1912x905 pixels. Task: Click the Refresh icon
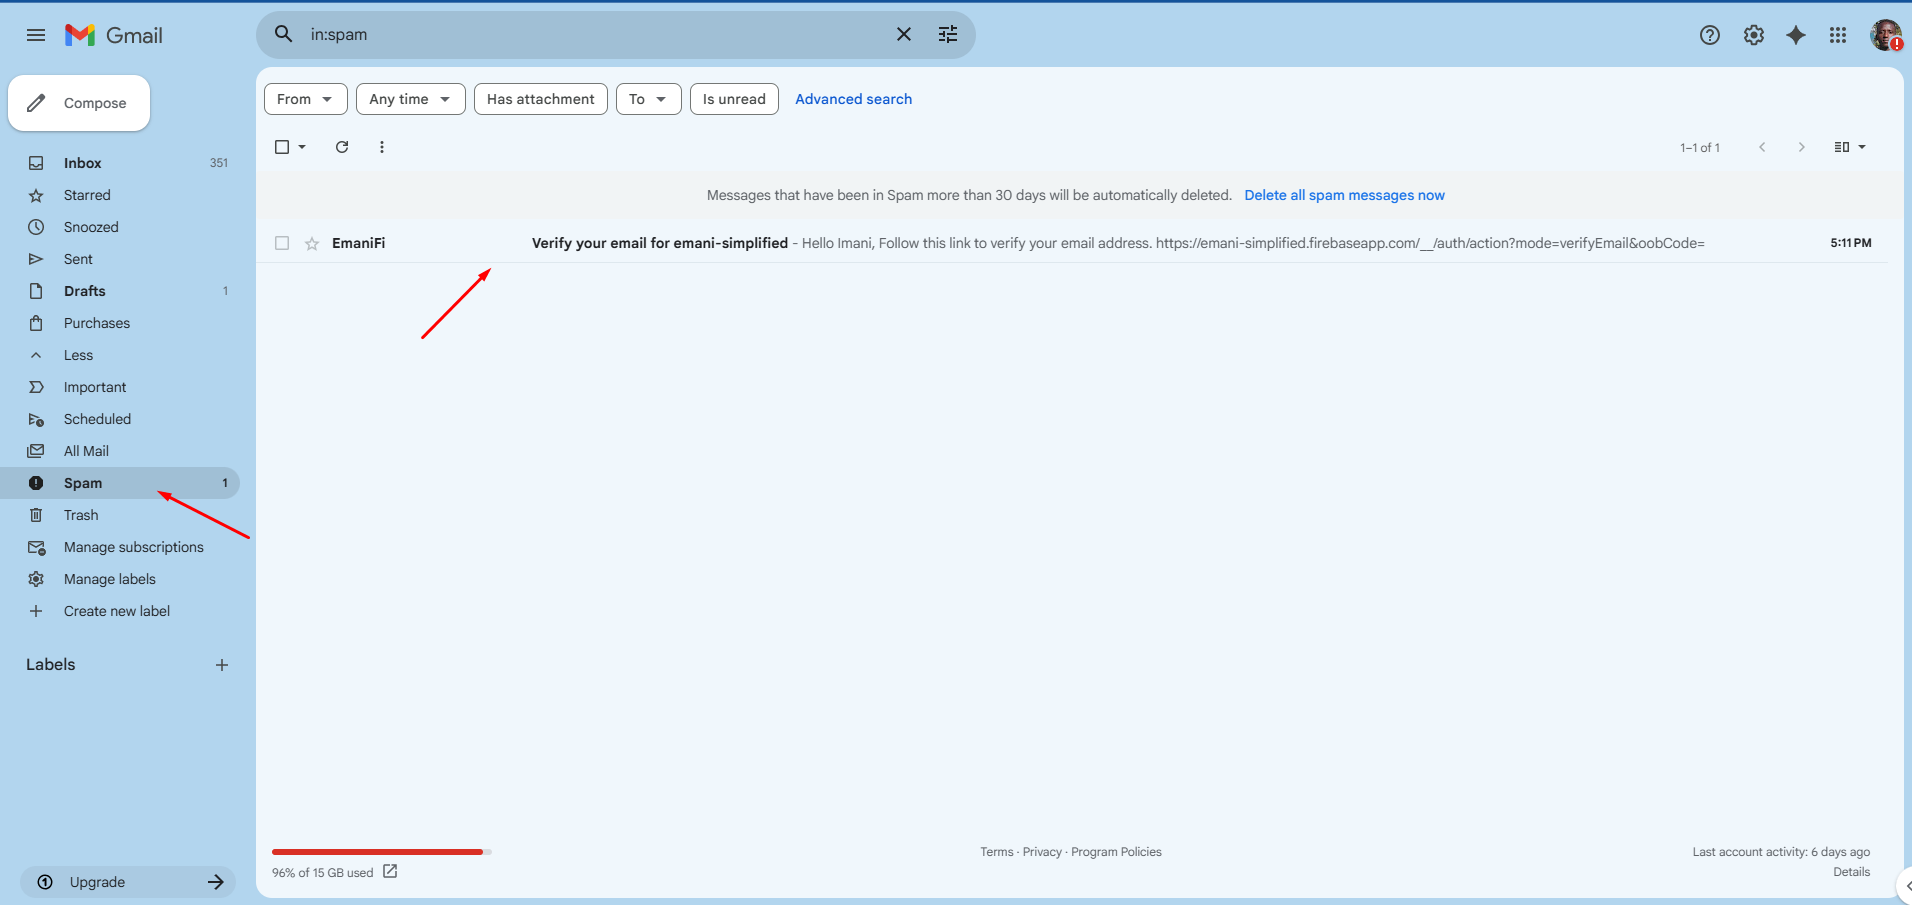(x=342, y=147)
